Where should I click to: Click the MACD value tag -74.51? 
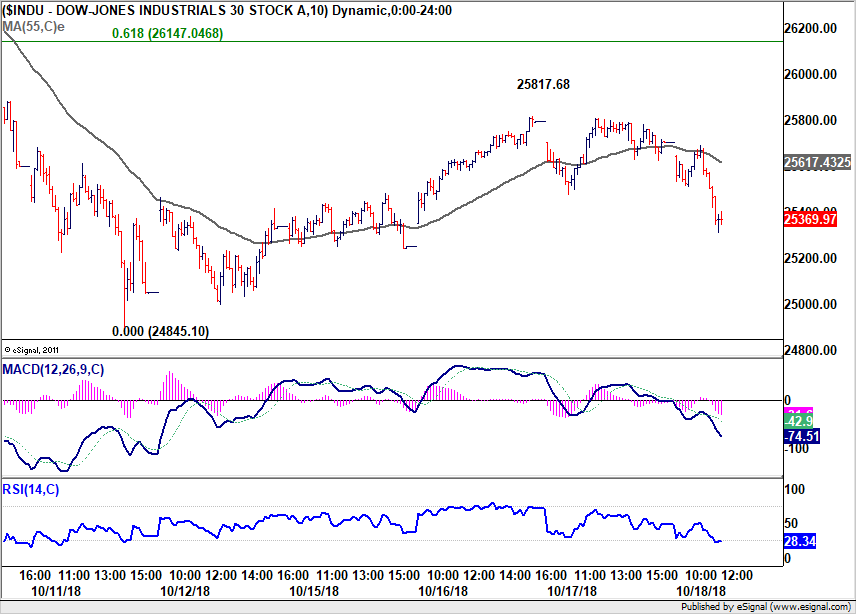point(802,436)
